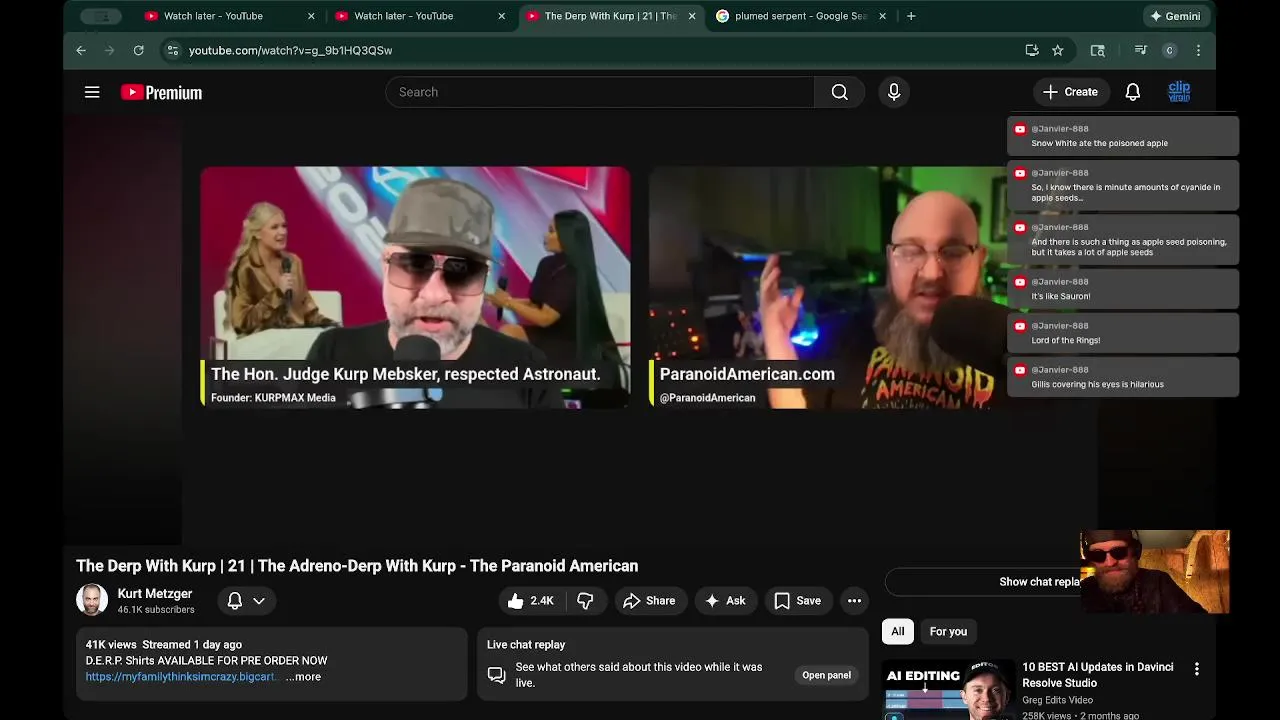Open media controls icon in toolbar
The image size is (1280, 720).
1140,50
